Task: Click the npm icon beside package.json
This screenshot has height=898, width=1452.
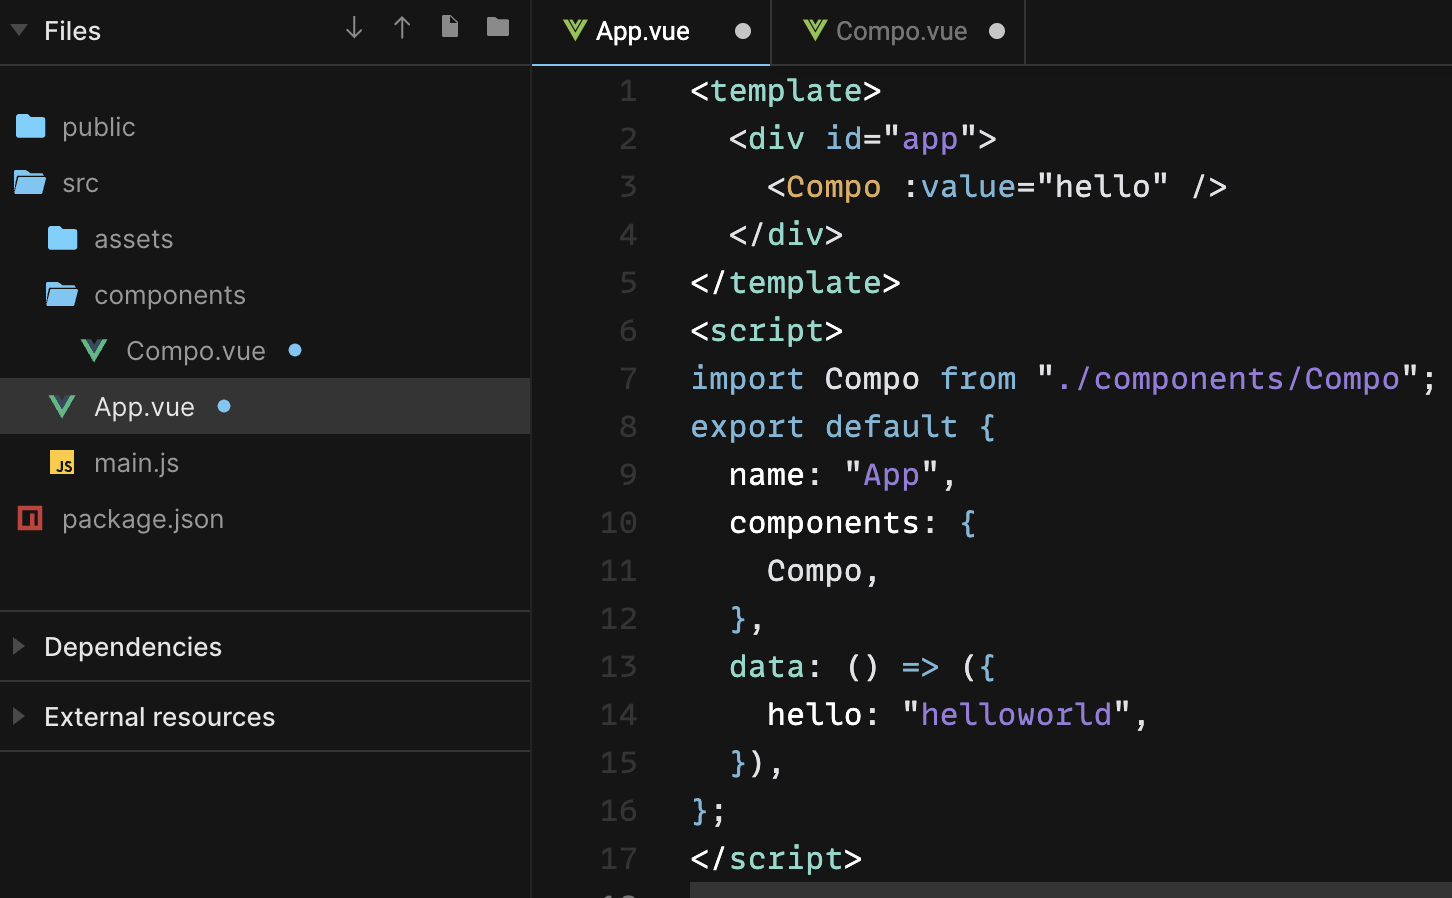Action: (30, 518)
